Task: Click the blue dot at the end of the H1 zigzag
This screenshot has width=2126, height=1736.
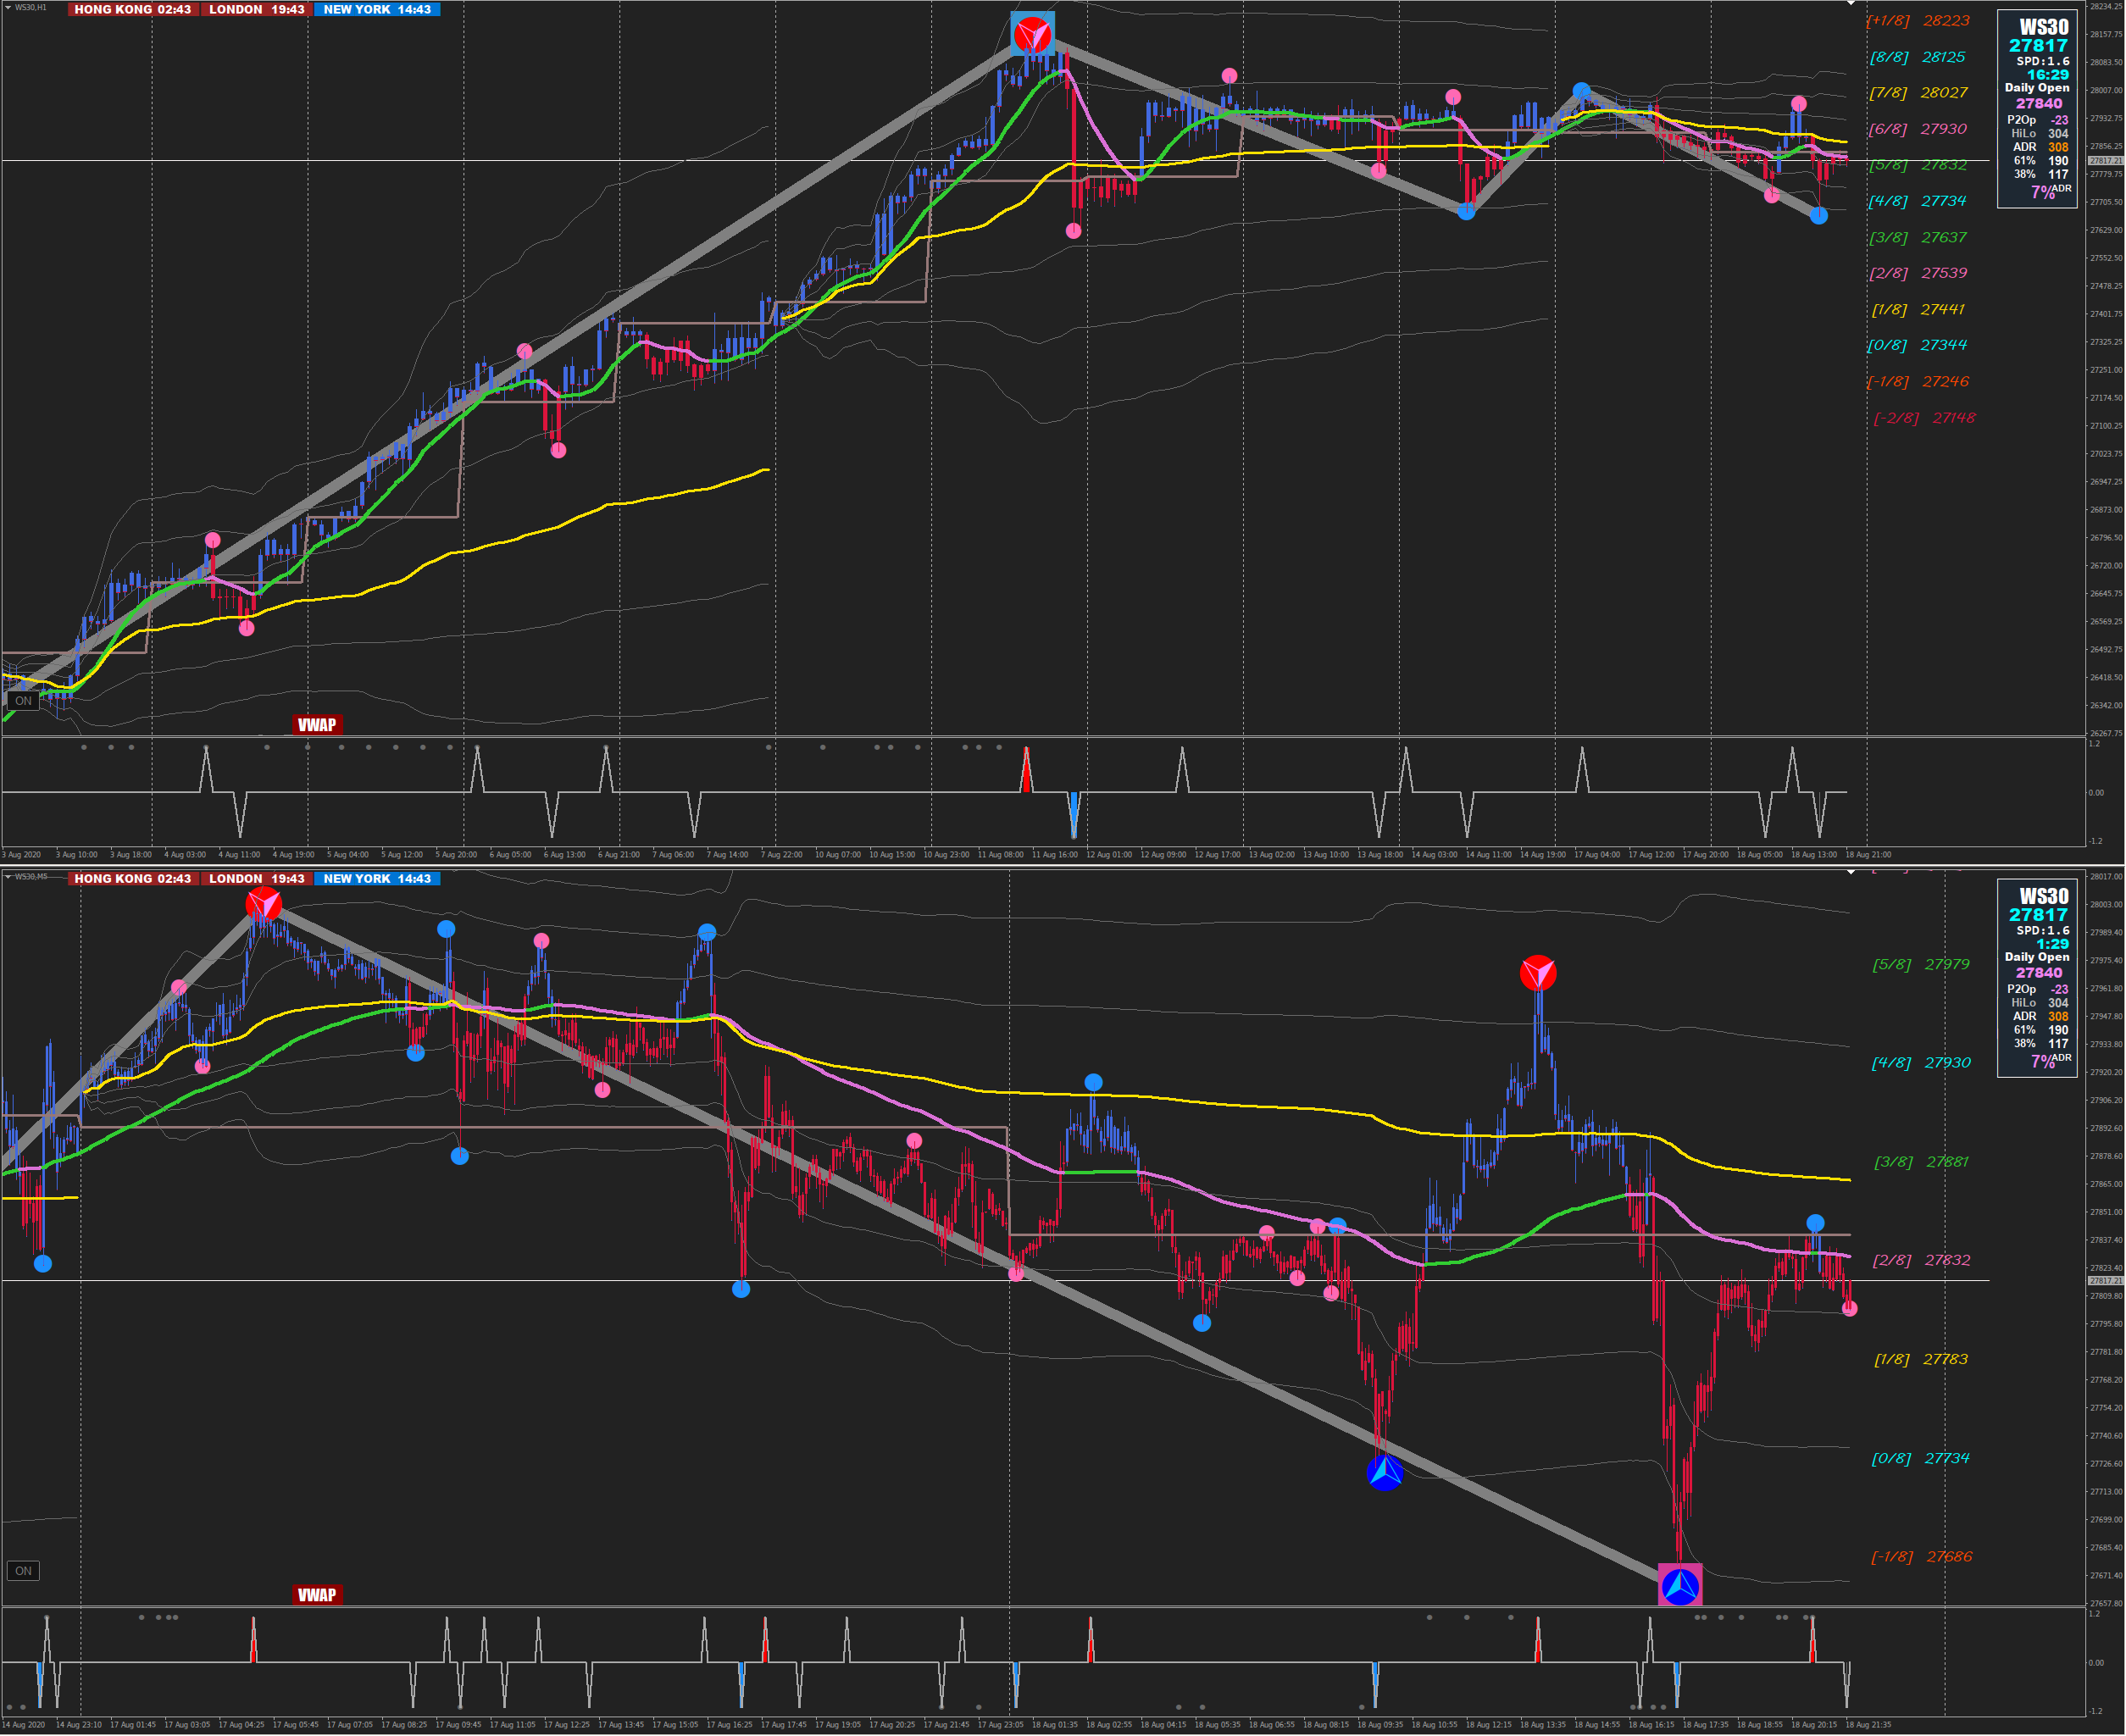Action: pyautogui.click(x=1819, y=215)
